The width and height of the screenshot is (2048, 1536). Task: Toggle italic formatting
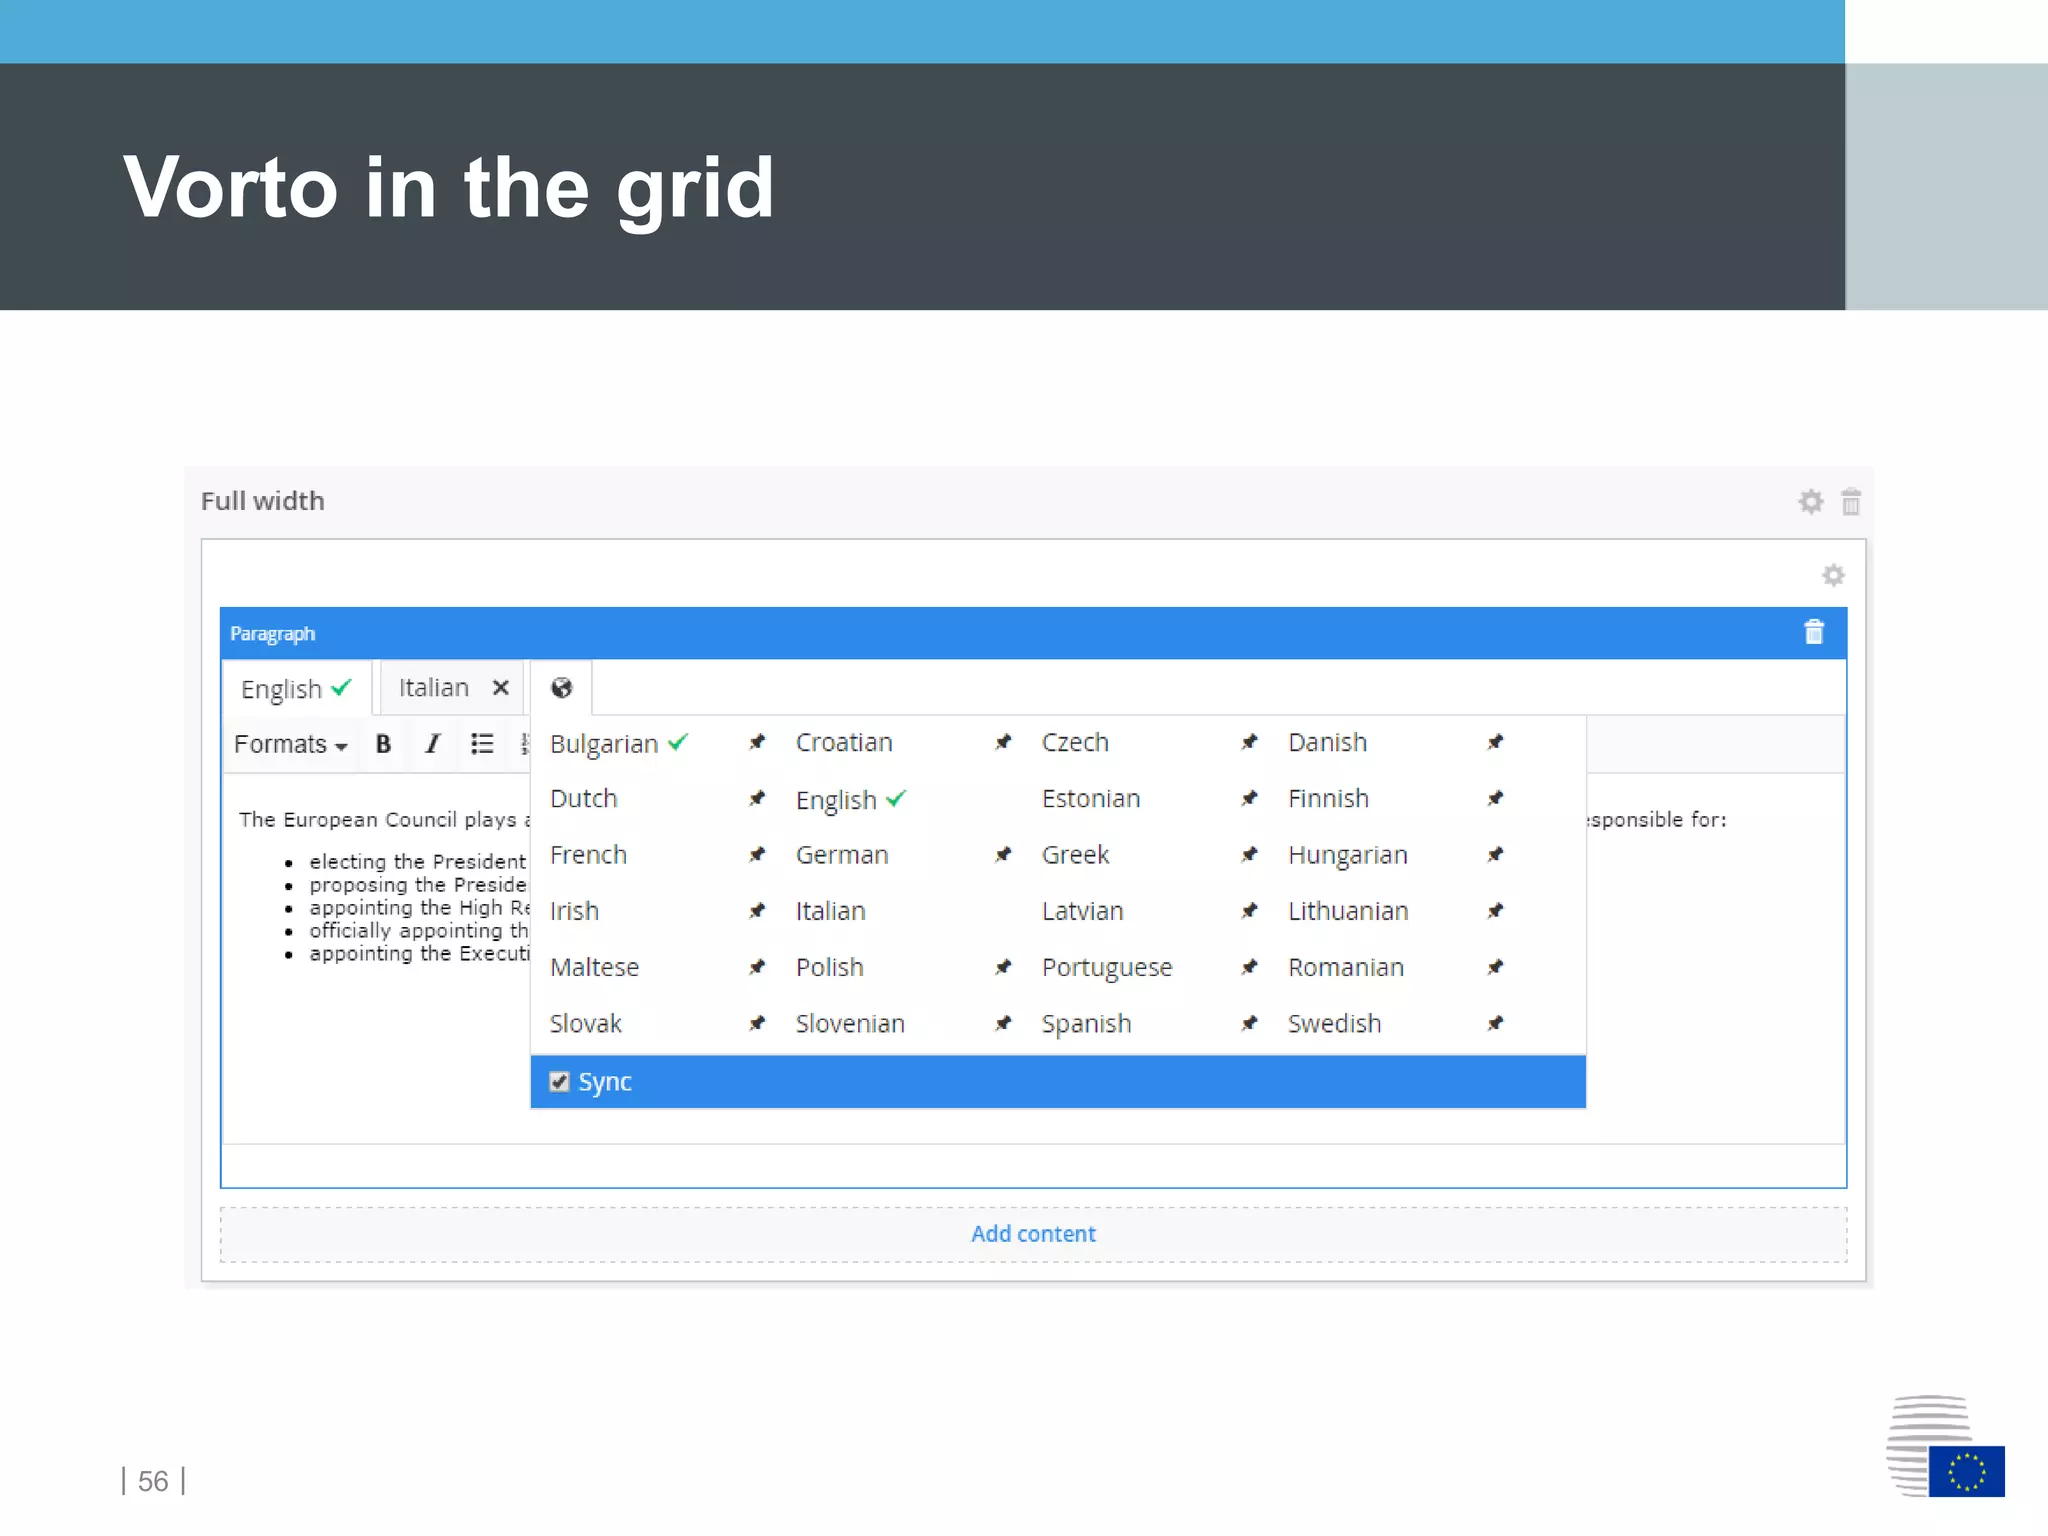432,744
